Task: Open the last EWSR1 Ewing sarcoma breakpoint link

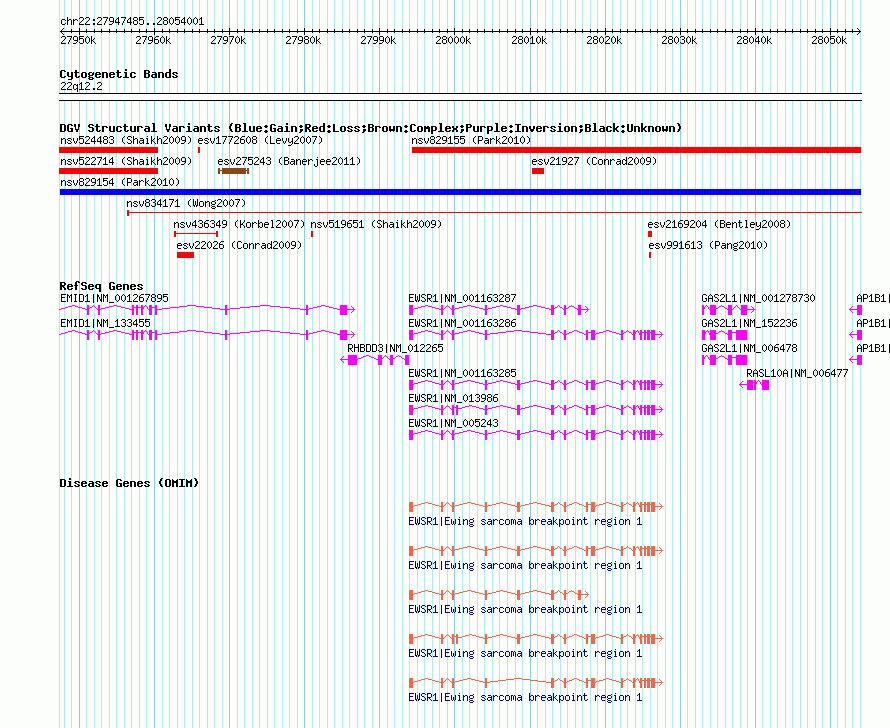Action: (x=525, y=697)
